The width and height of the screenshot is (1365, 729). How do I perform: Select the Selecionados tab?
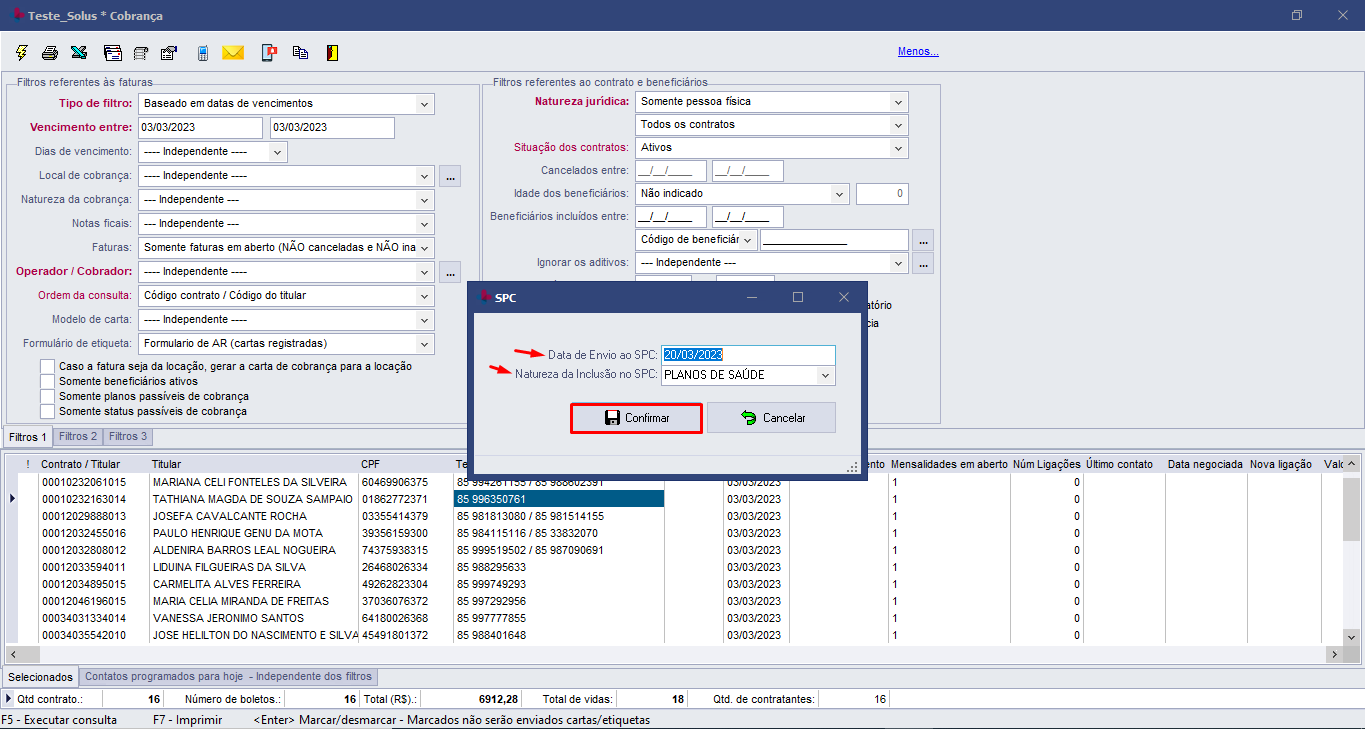pos(39,677)
